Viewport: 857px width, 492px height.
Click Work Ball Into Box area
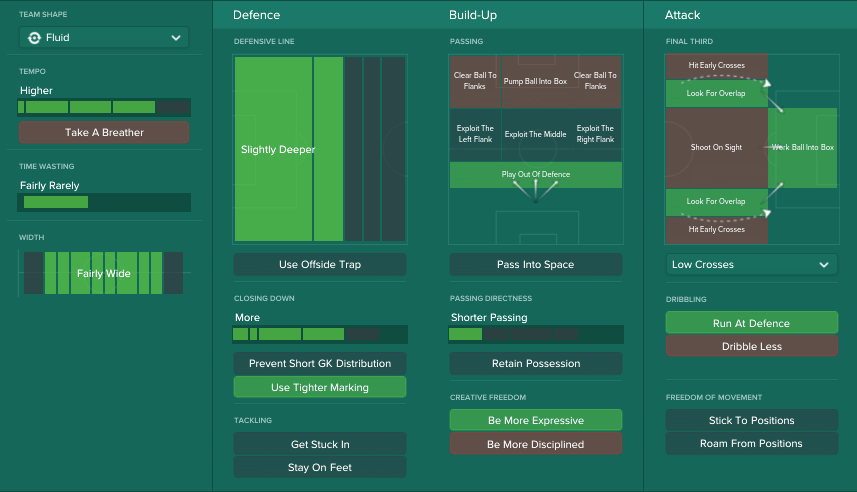802,148
